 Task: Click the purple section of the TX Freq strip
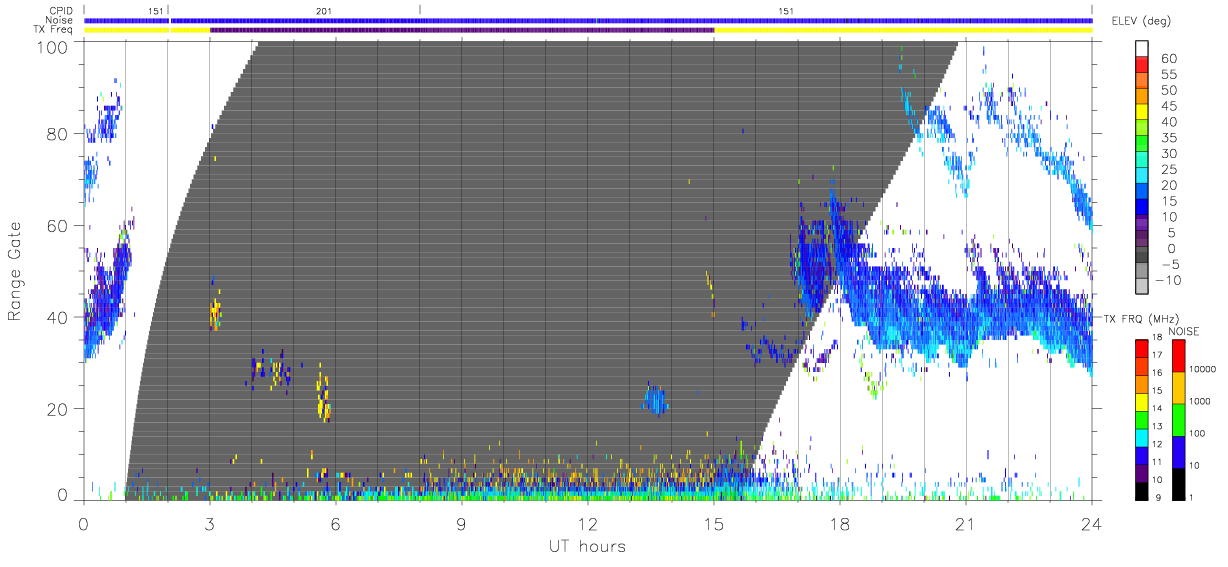coord(462,30)
